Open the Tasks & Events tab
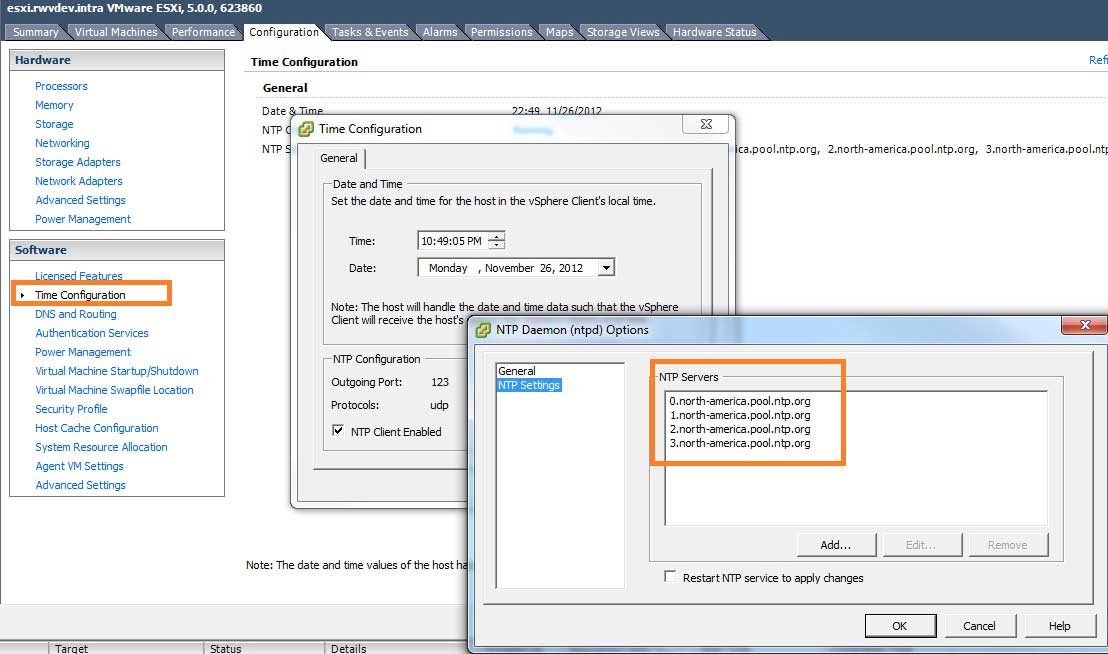Viewport: 1108px width, 654px height. coord(370,32)
